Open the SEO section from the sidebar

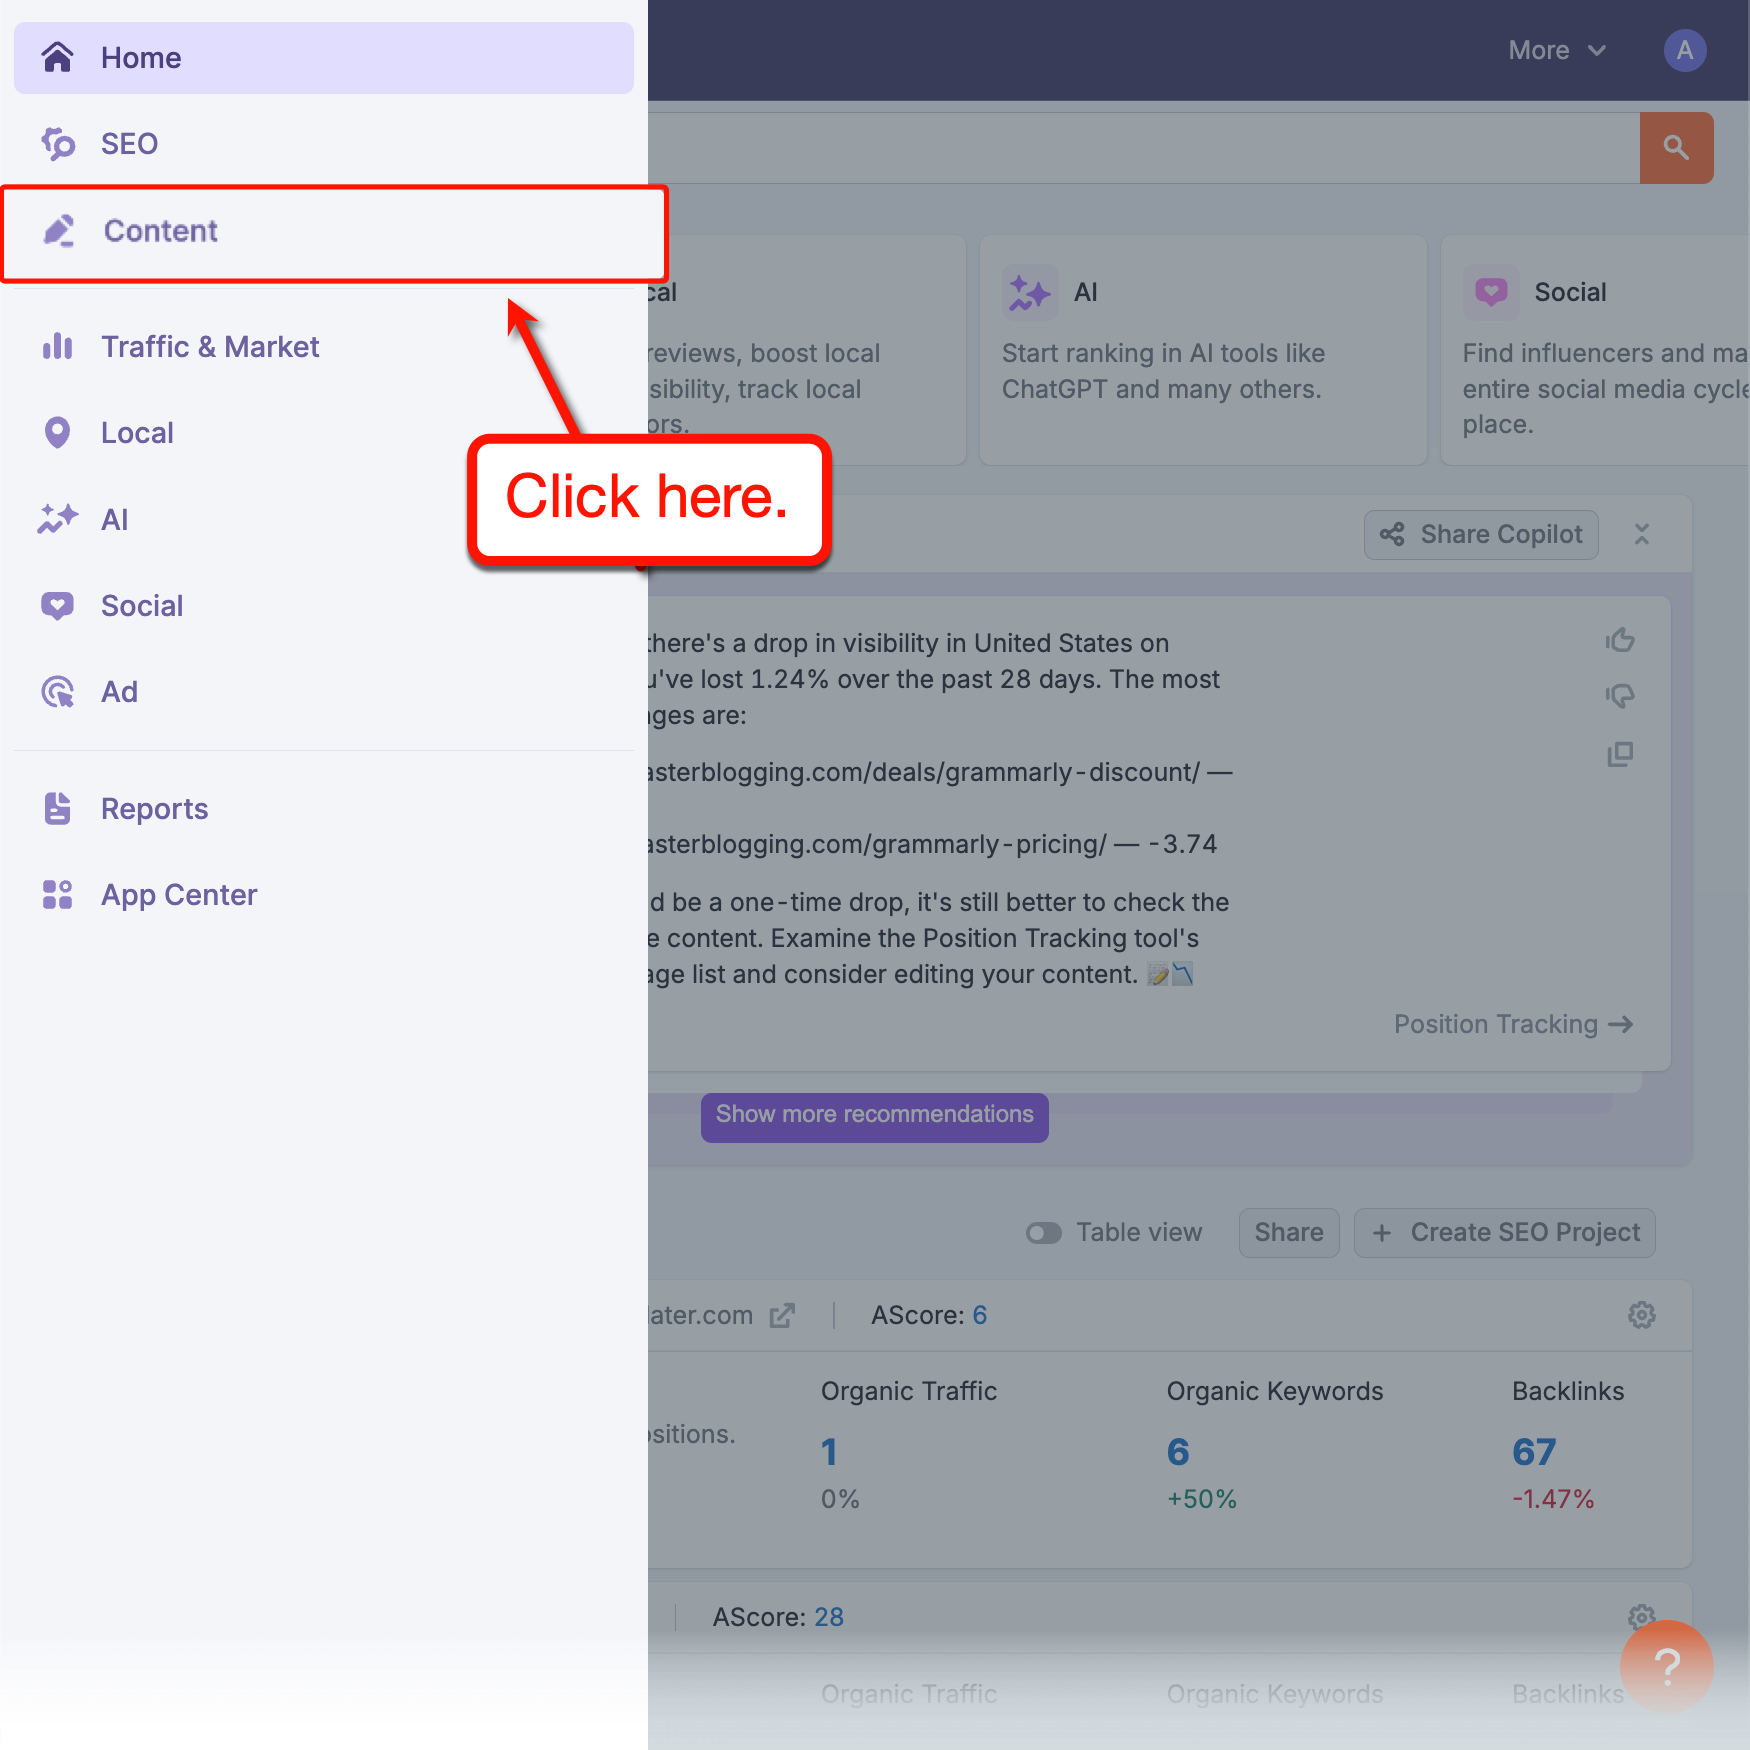pos(58,143)
